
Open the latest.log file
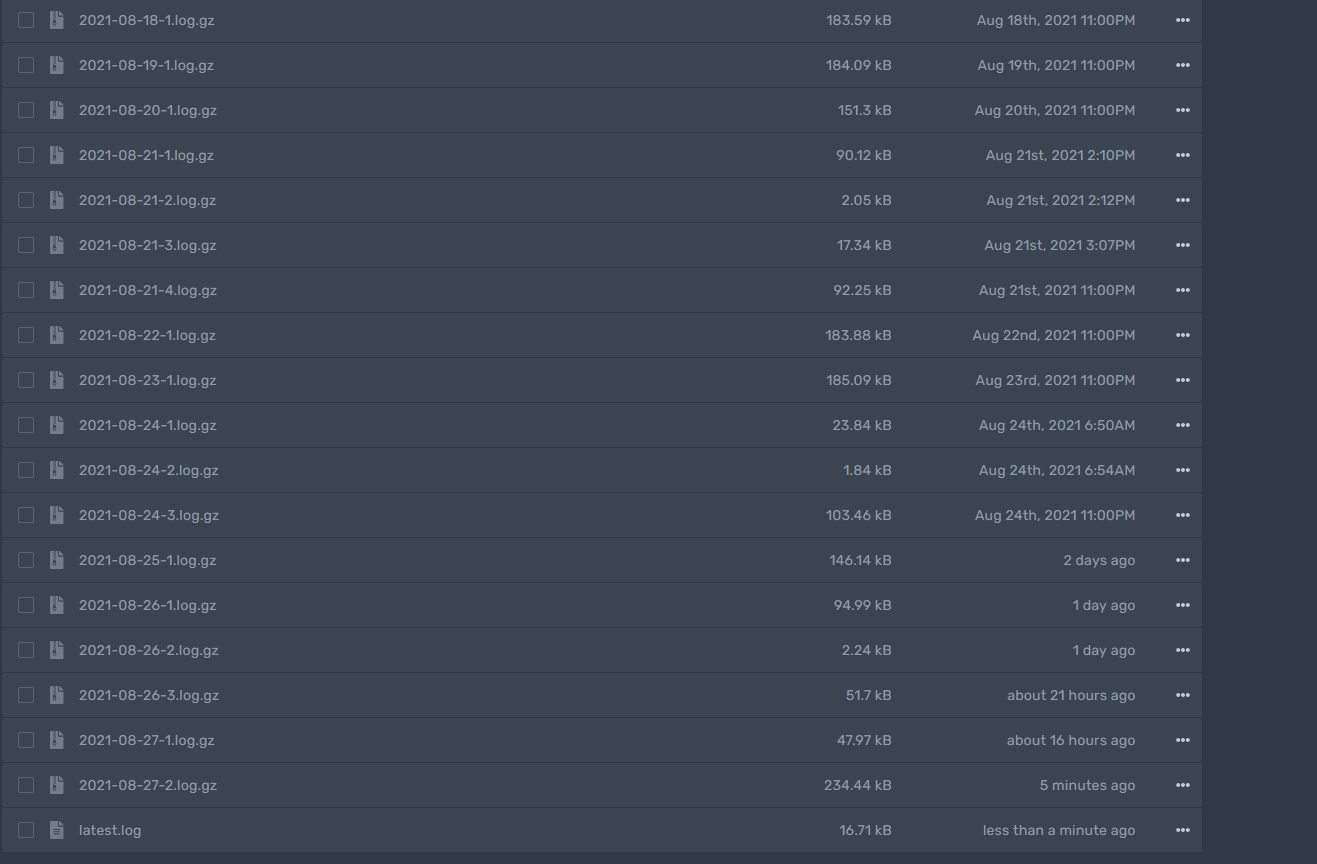[110, 829]
